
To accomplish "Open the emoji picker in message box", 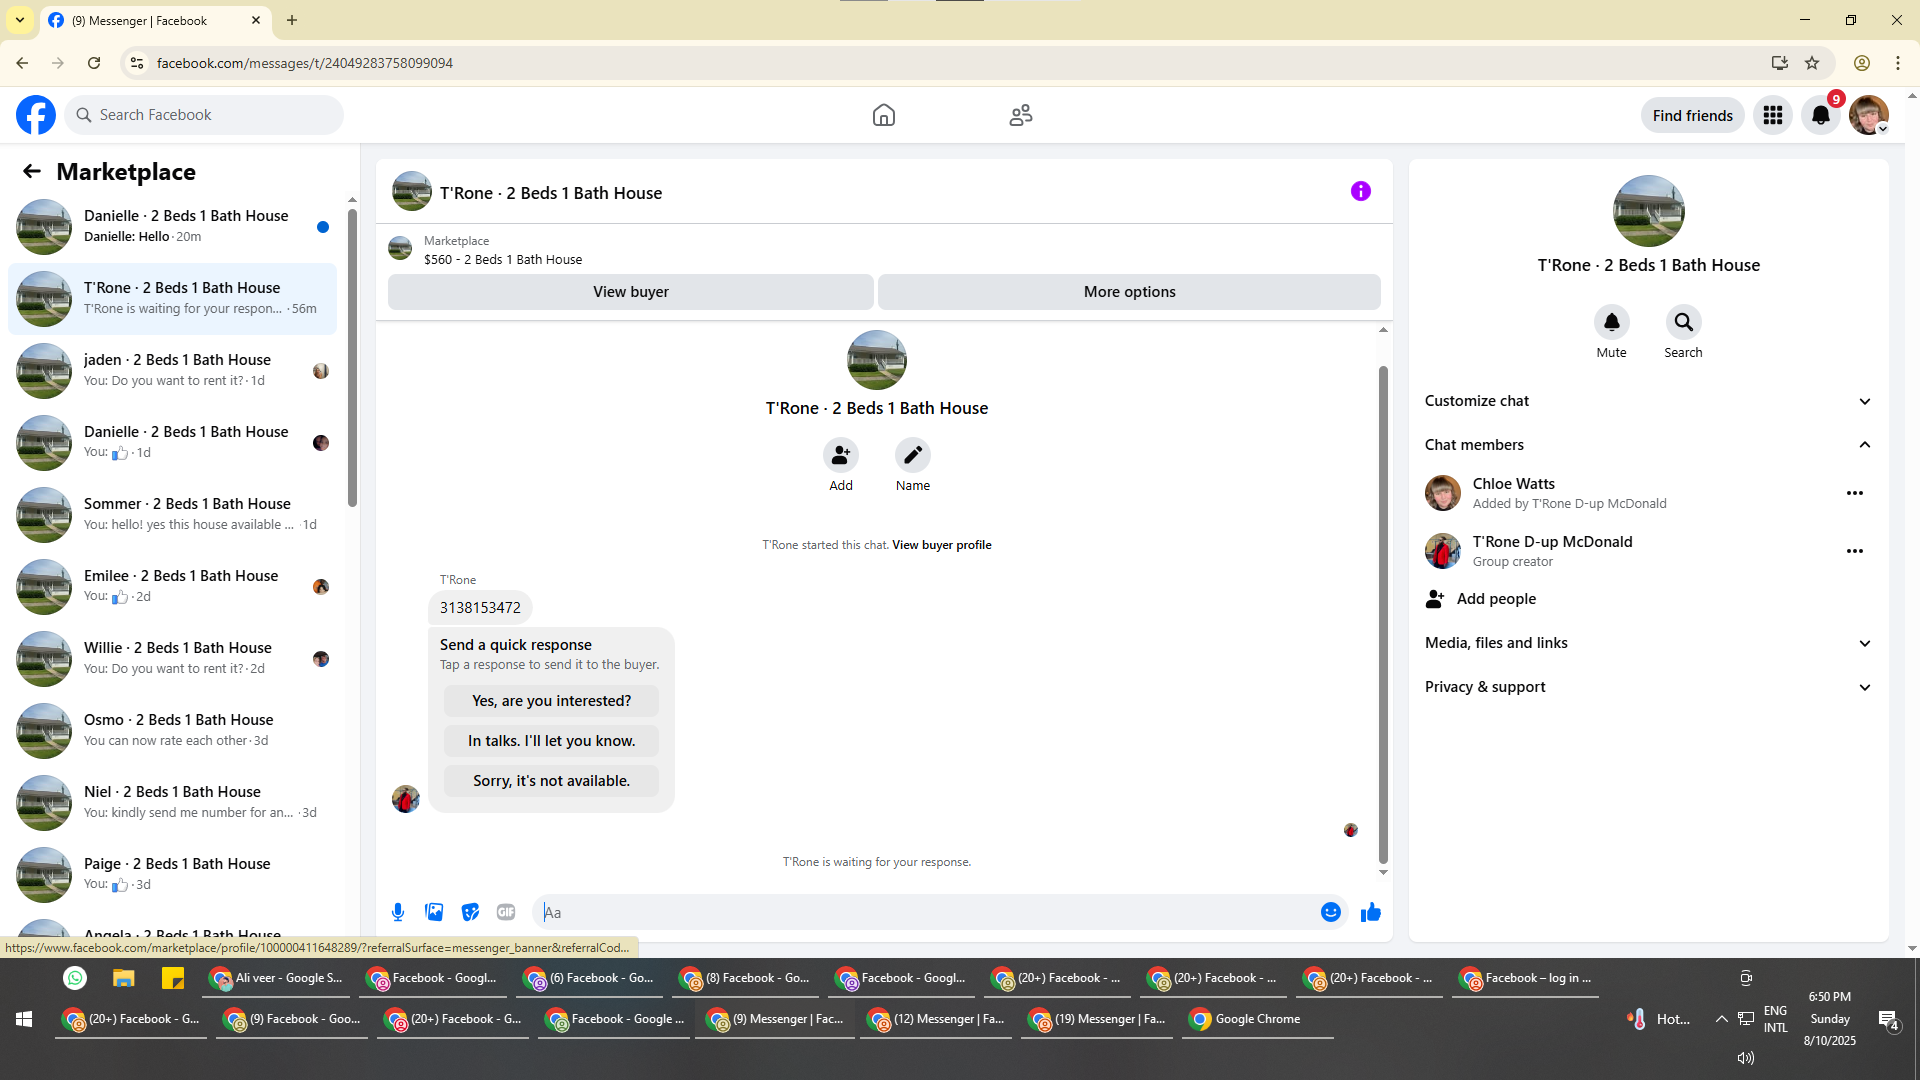I will [x=1330, y=912].
